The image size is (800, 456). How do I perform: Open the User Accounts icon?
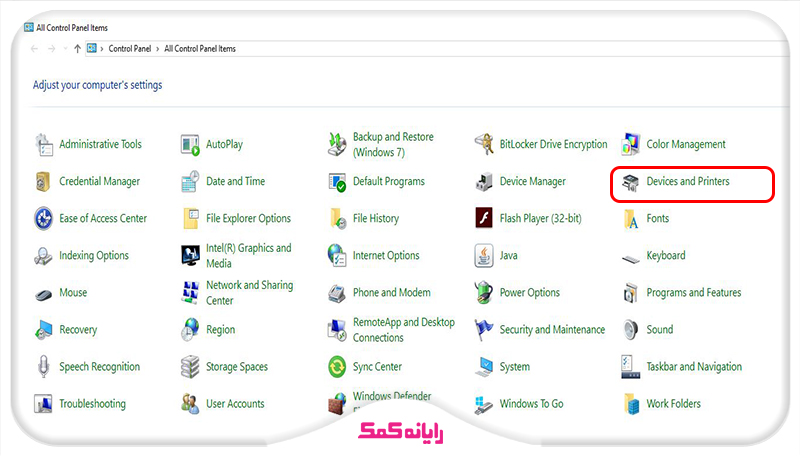coord(190,404)
